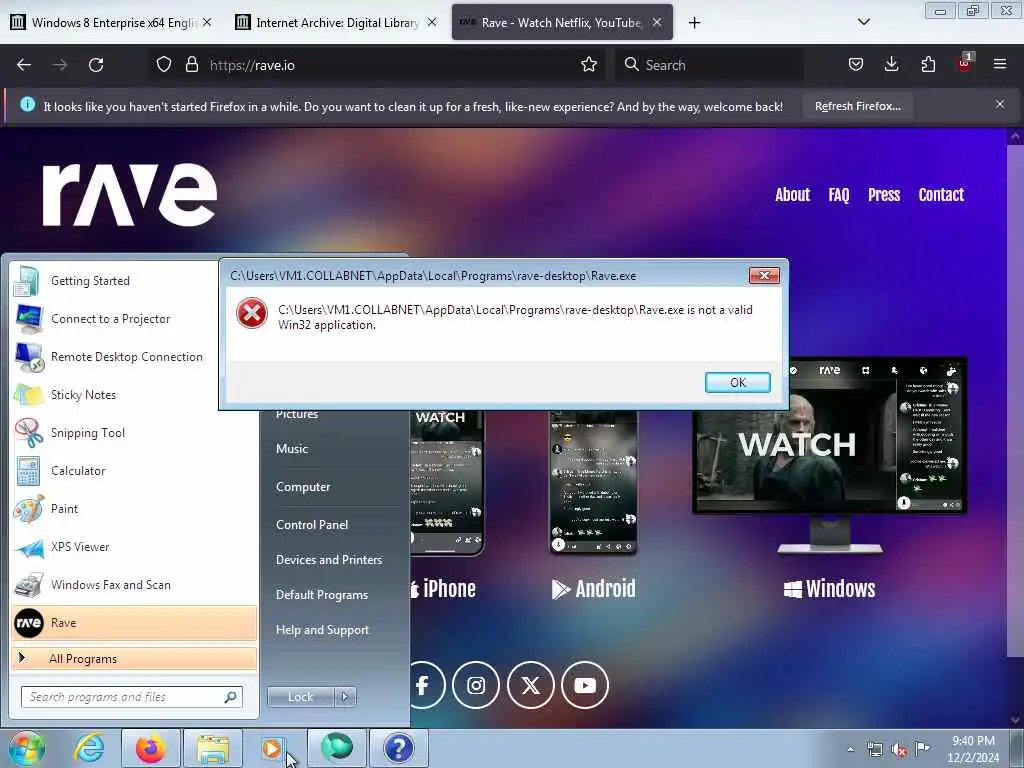The height and width of the screenshot is (768, 1024).
Task: Open Getting Started from Start menu
Action: (x=134, y=281)
